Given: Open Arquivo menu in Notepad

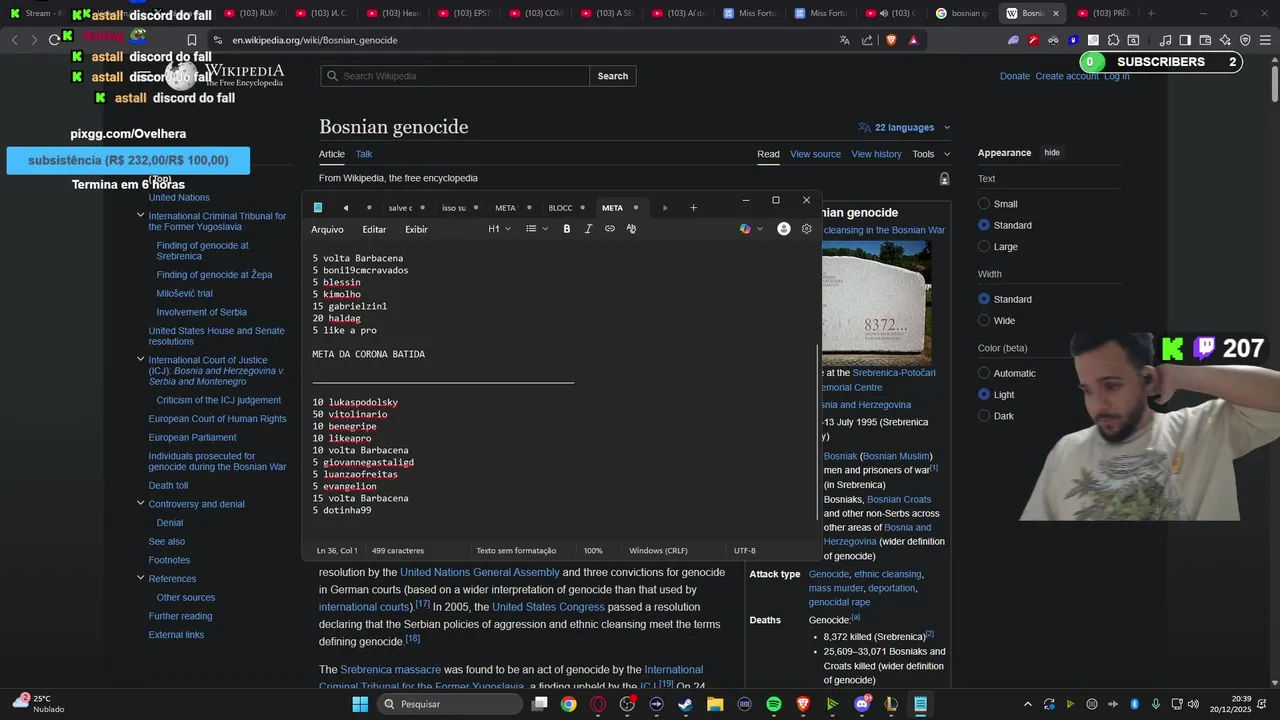Looking at the screenshot, I should click(x=327, y=229).
